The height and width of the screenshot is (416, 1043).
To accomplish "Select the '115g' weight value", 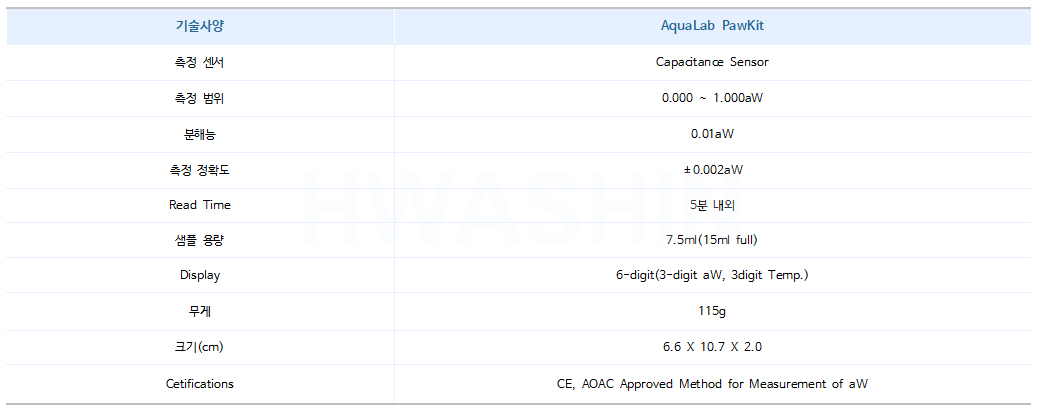I will click(712, 312).
